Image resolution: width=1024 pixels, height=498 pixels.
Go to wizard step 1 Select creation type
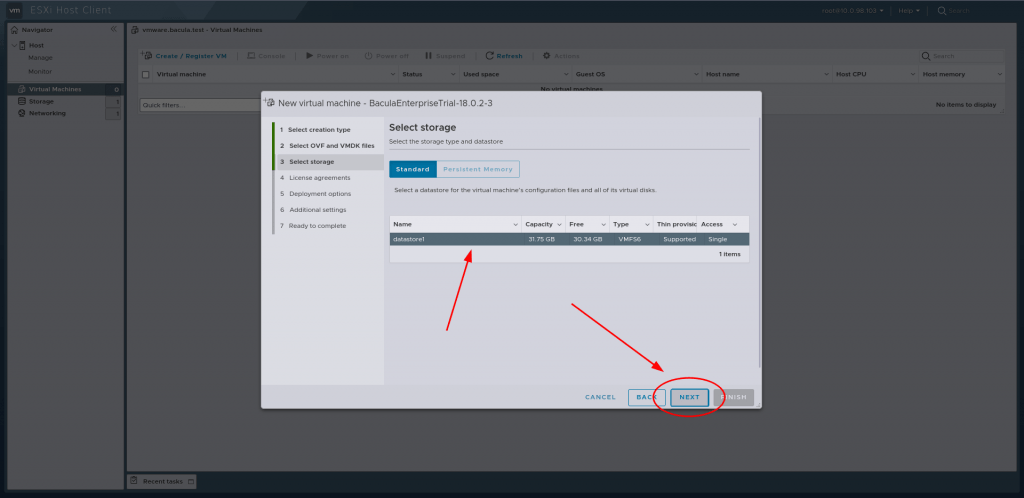(319, 130)
